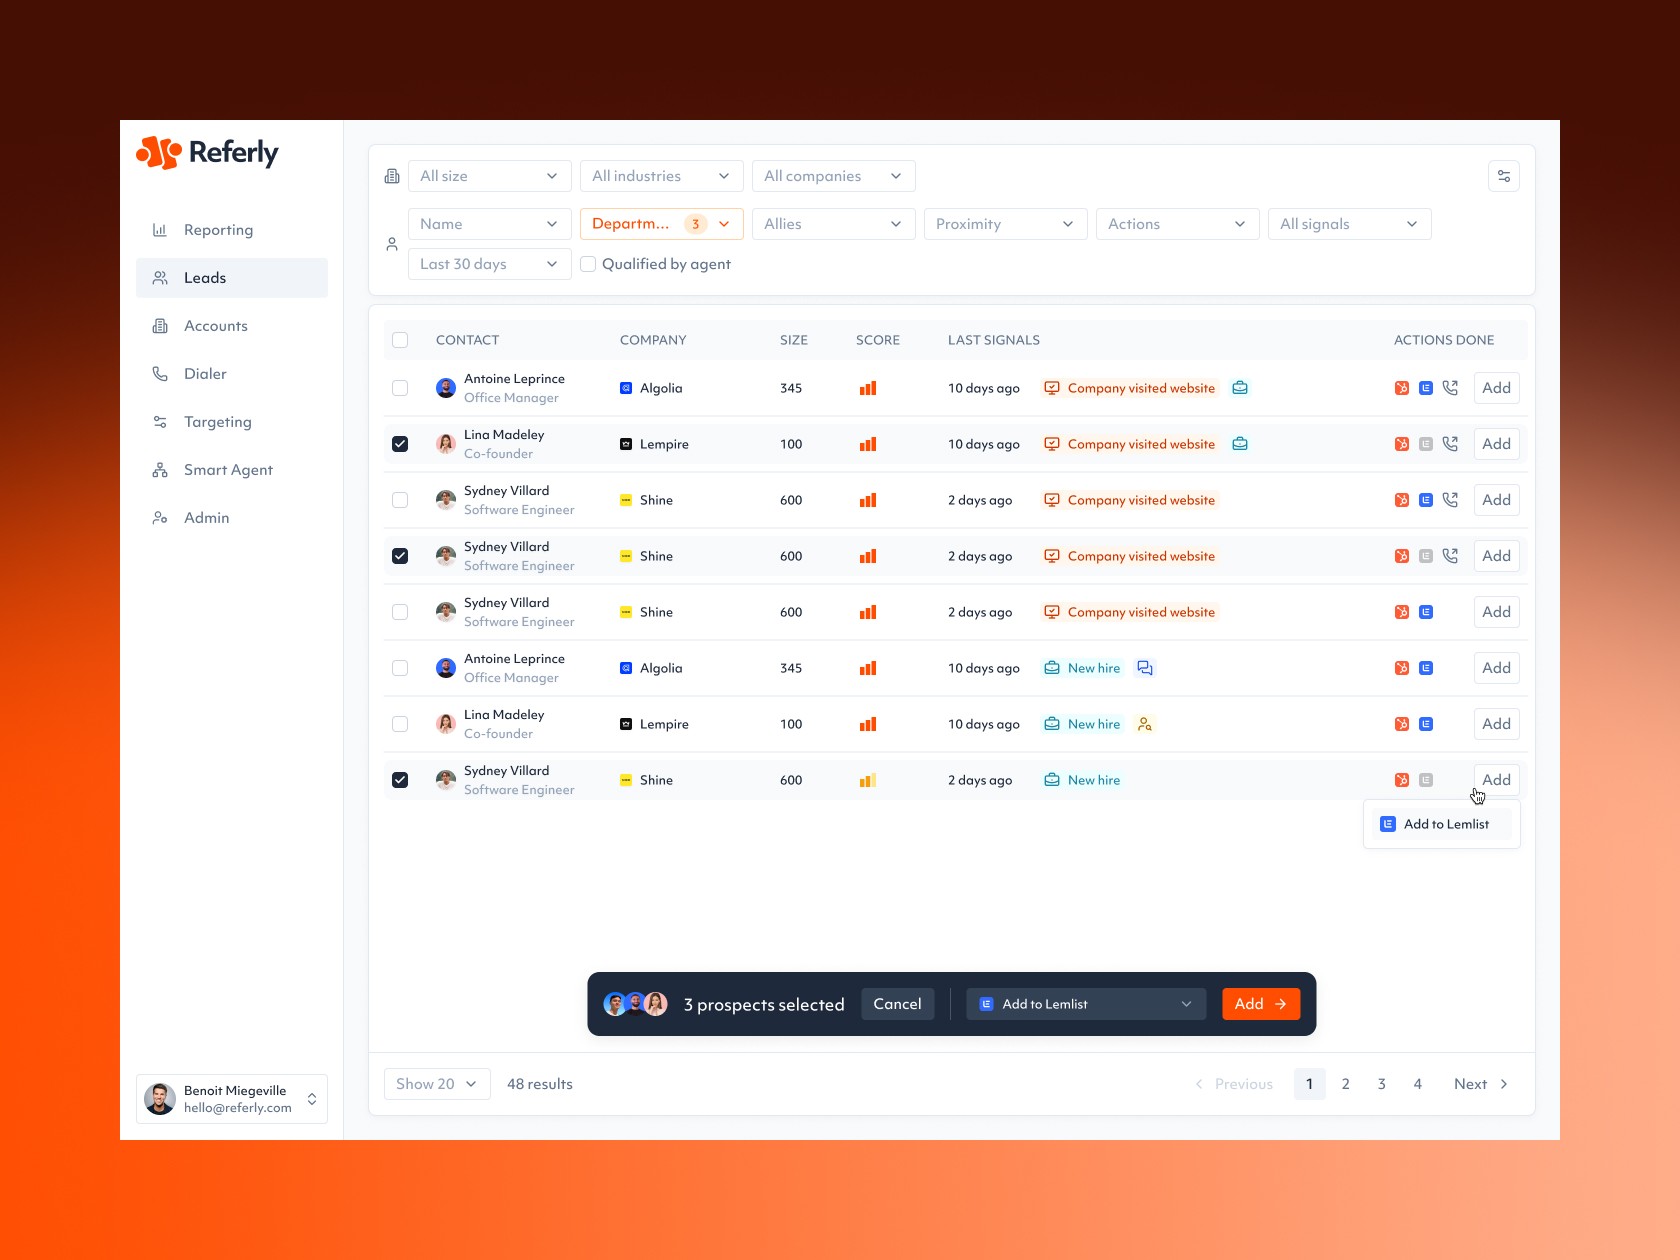Open the Actions filter dropdown
1680x1260 pixels.
click(1178, 224)
